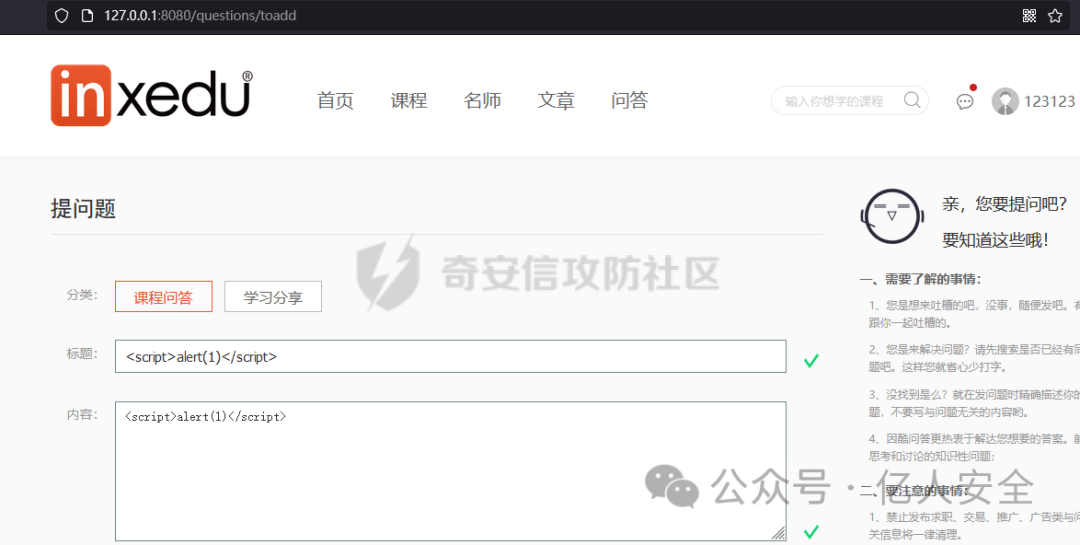Image resolution: width=1080 pixels, height=545 pixels.
Task: Open the 123123 user account link
Action: tap(1049, 101)
